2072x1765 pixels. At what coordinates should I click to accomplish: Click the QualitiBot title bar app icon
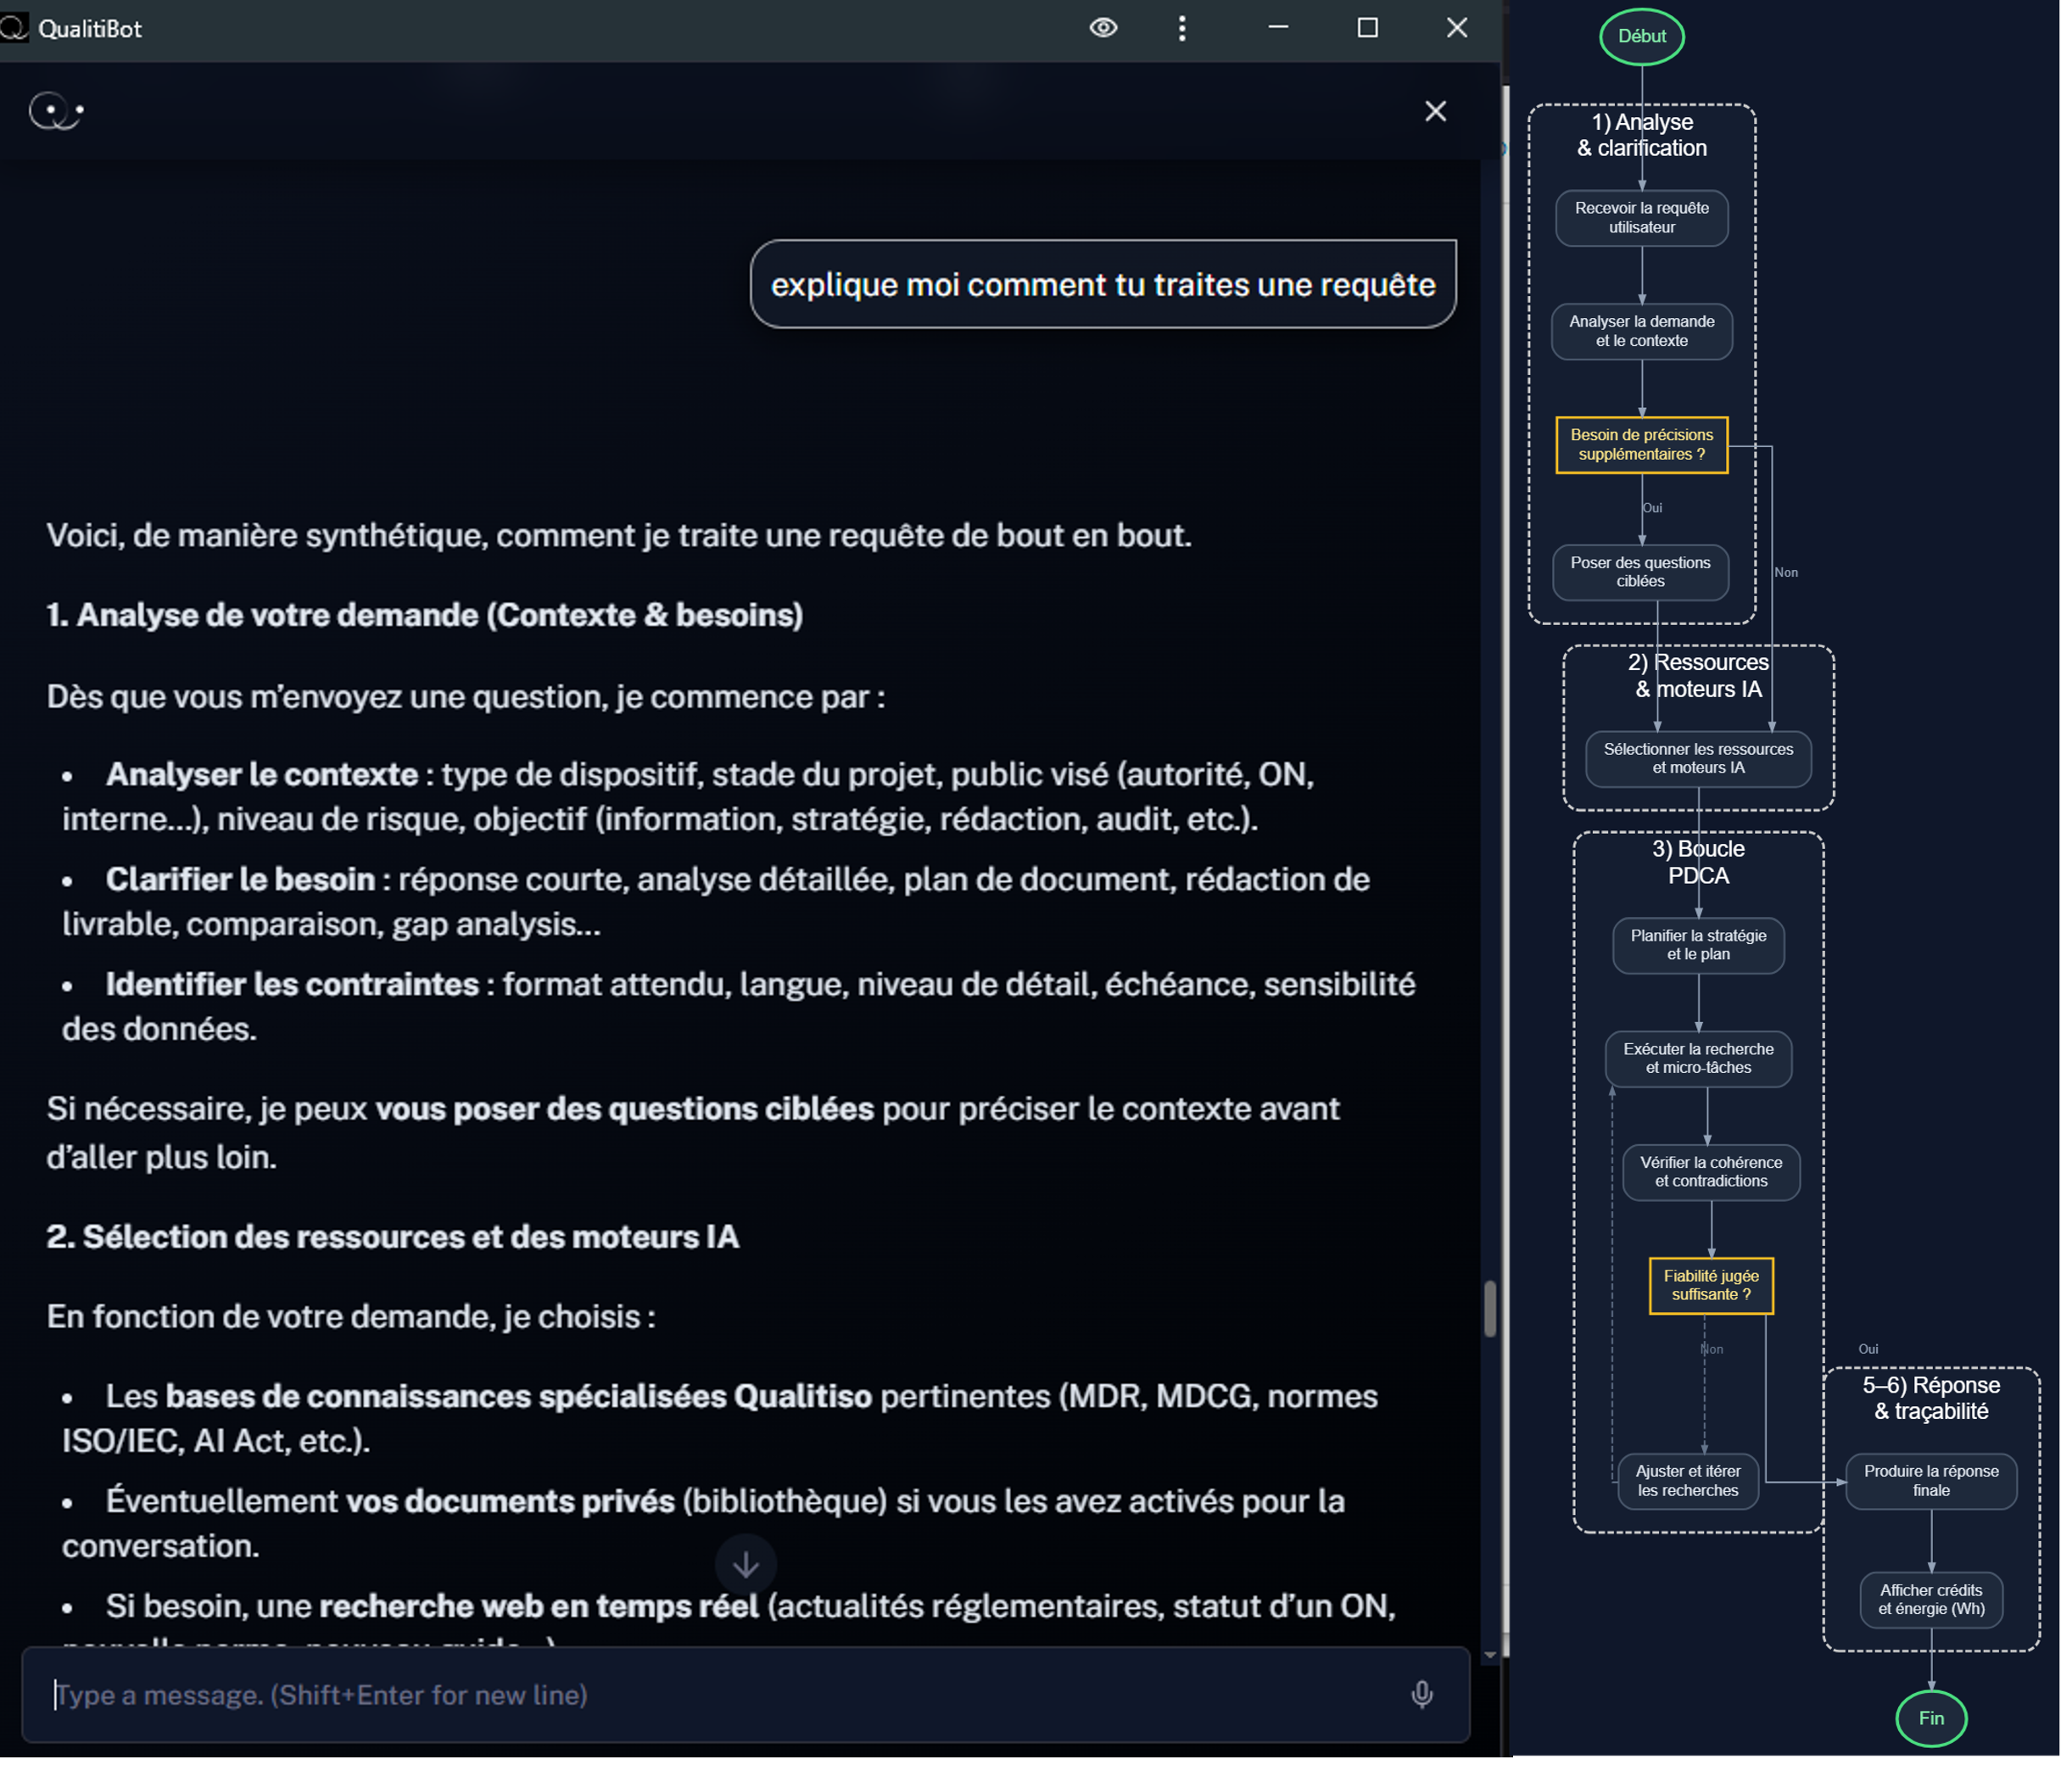tap(14, 27)
